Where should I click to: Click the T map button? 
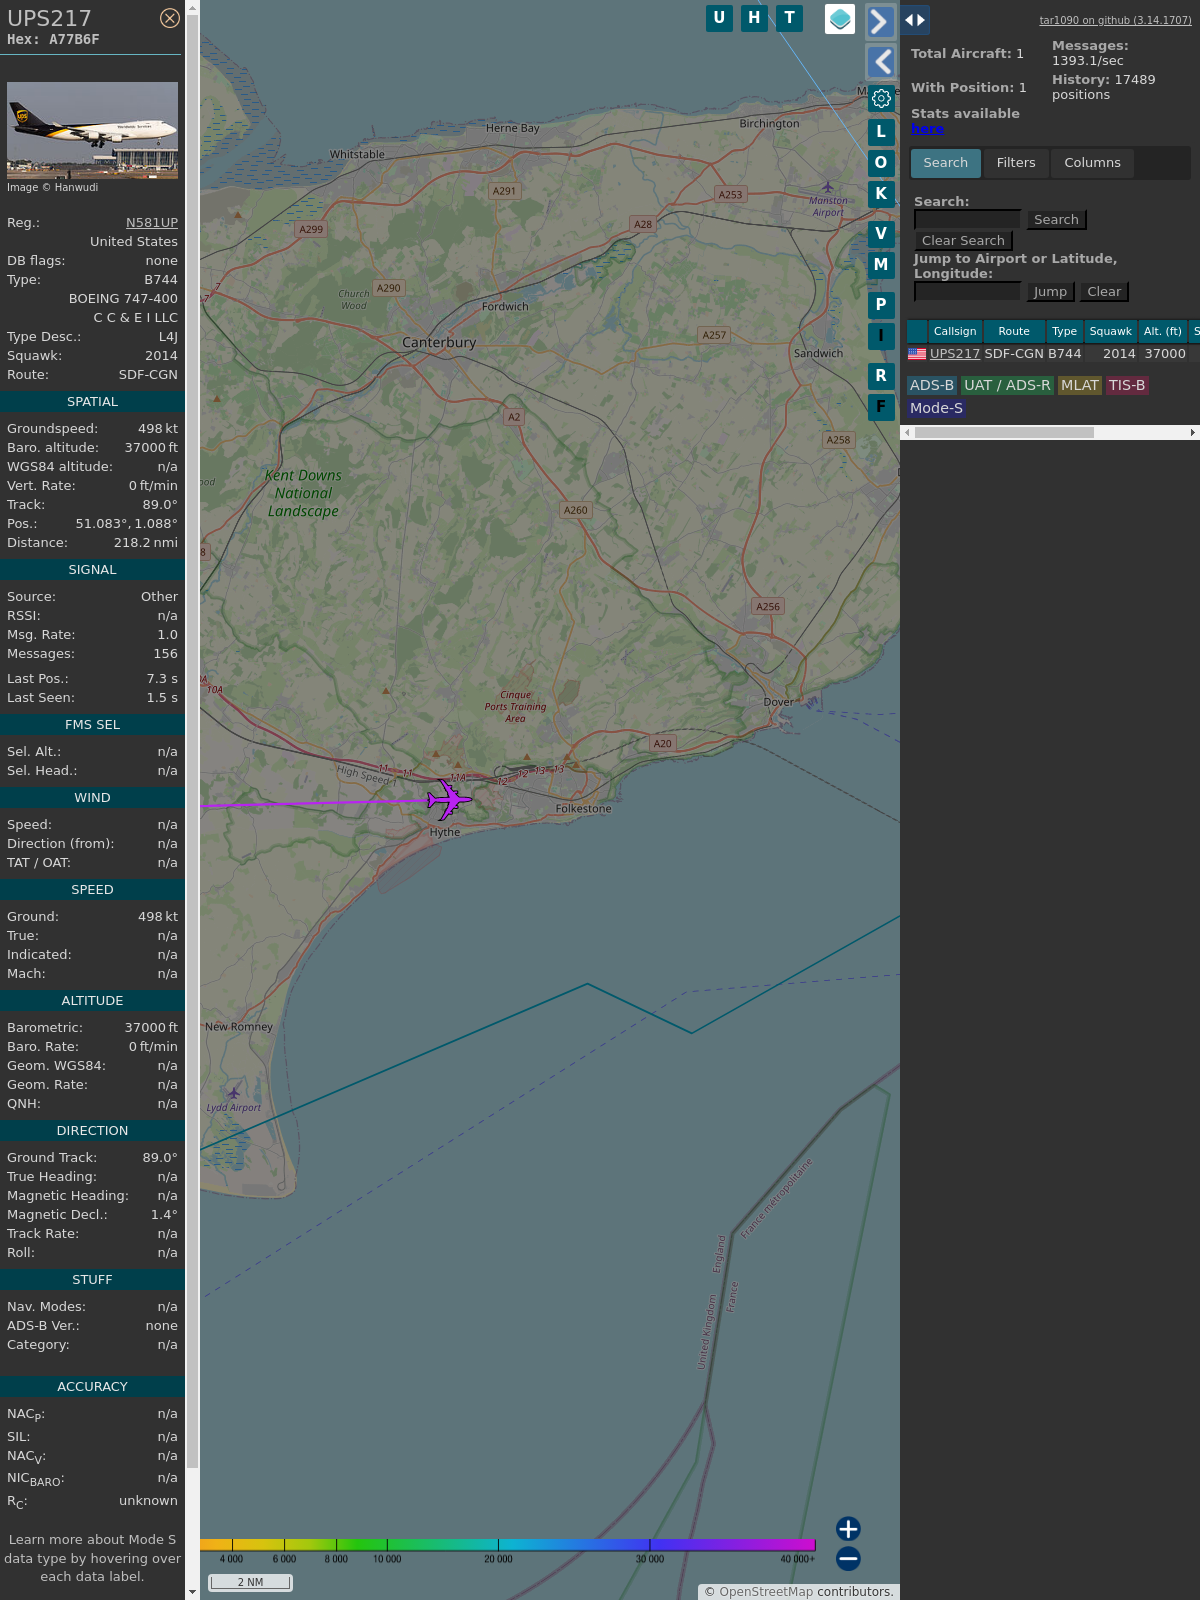(790, 18)
